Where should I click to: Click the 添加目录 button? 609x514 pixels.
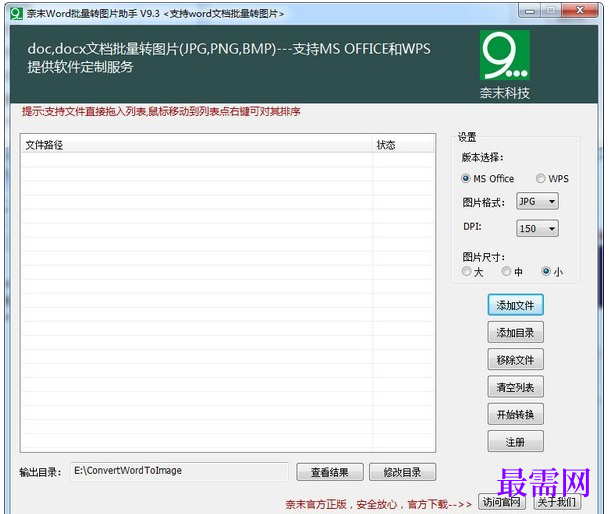[x=515, y=333]
